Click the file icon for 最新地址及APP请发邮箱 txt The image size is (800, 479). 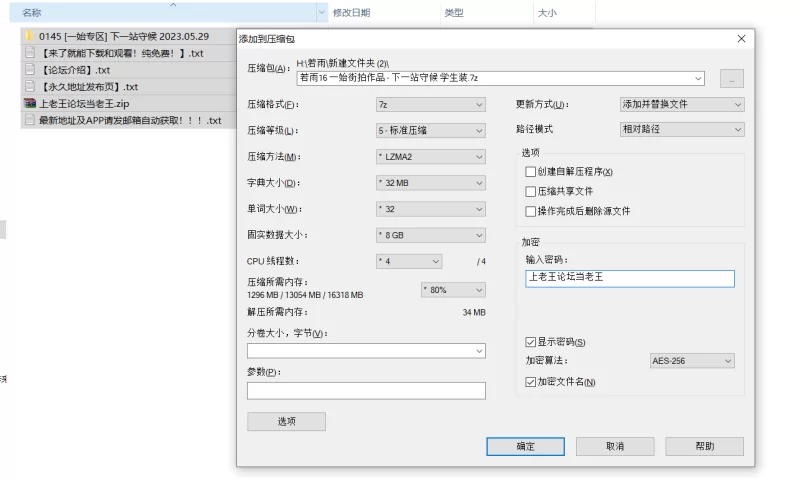point(29,121)
